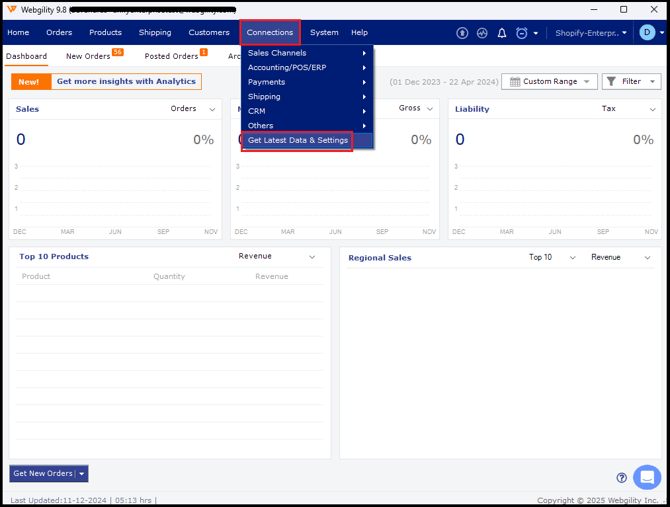Click the Webgility logo in title bar
Image resolution: width=670 pixels, height=507 pixels.
12,9
